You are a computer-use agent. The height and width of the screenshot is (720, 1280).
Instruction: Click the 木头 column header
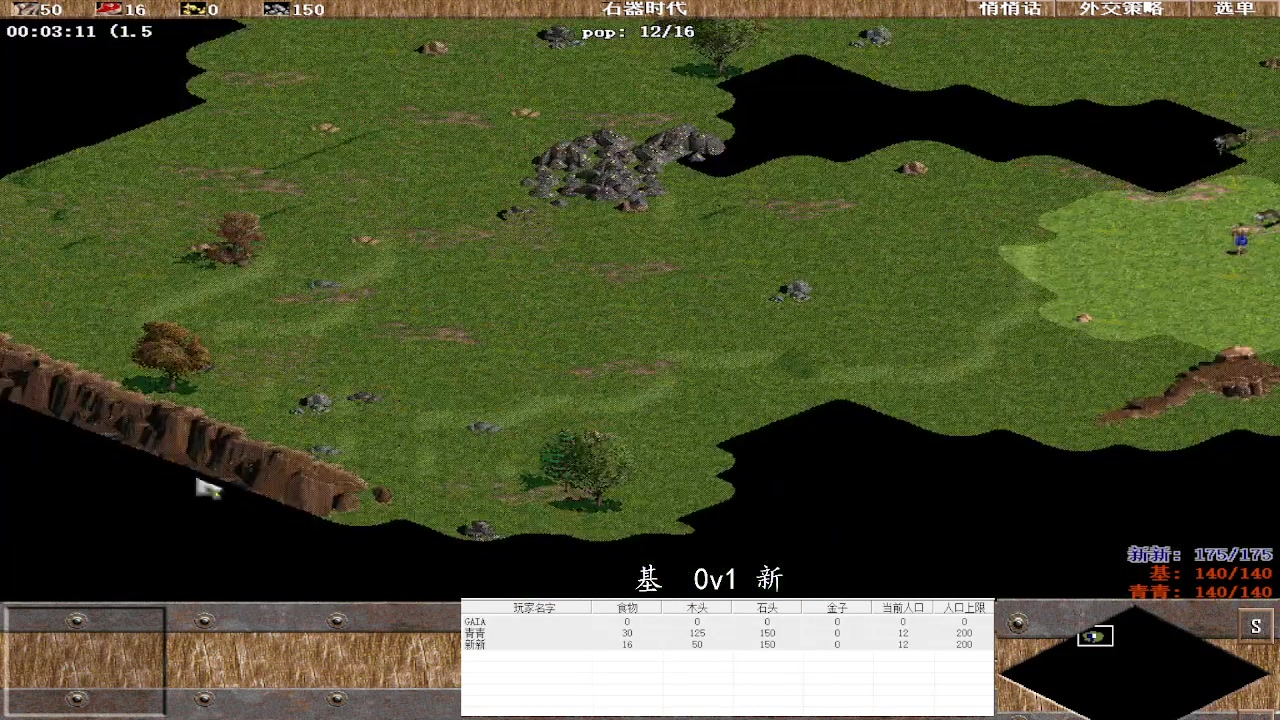point(697,607)
